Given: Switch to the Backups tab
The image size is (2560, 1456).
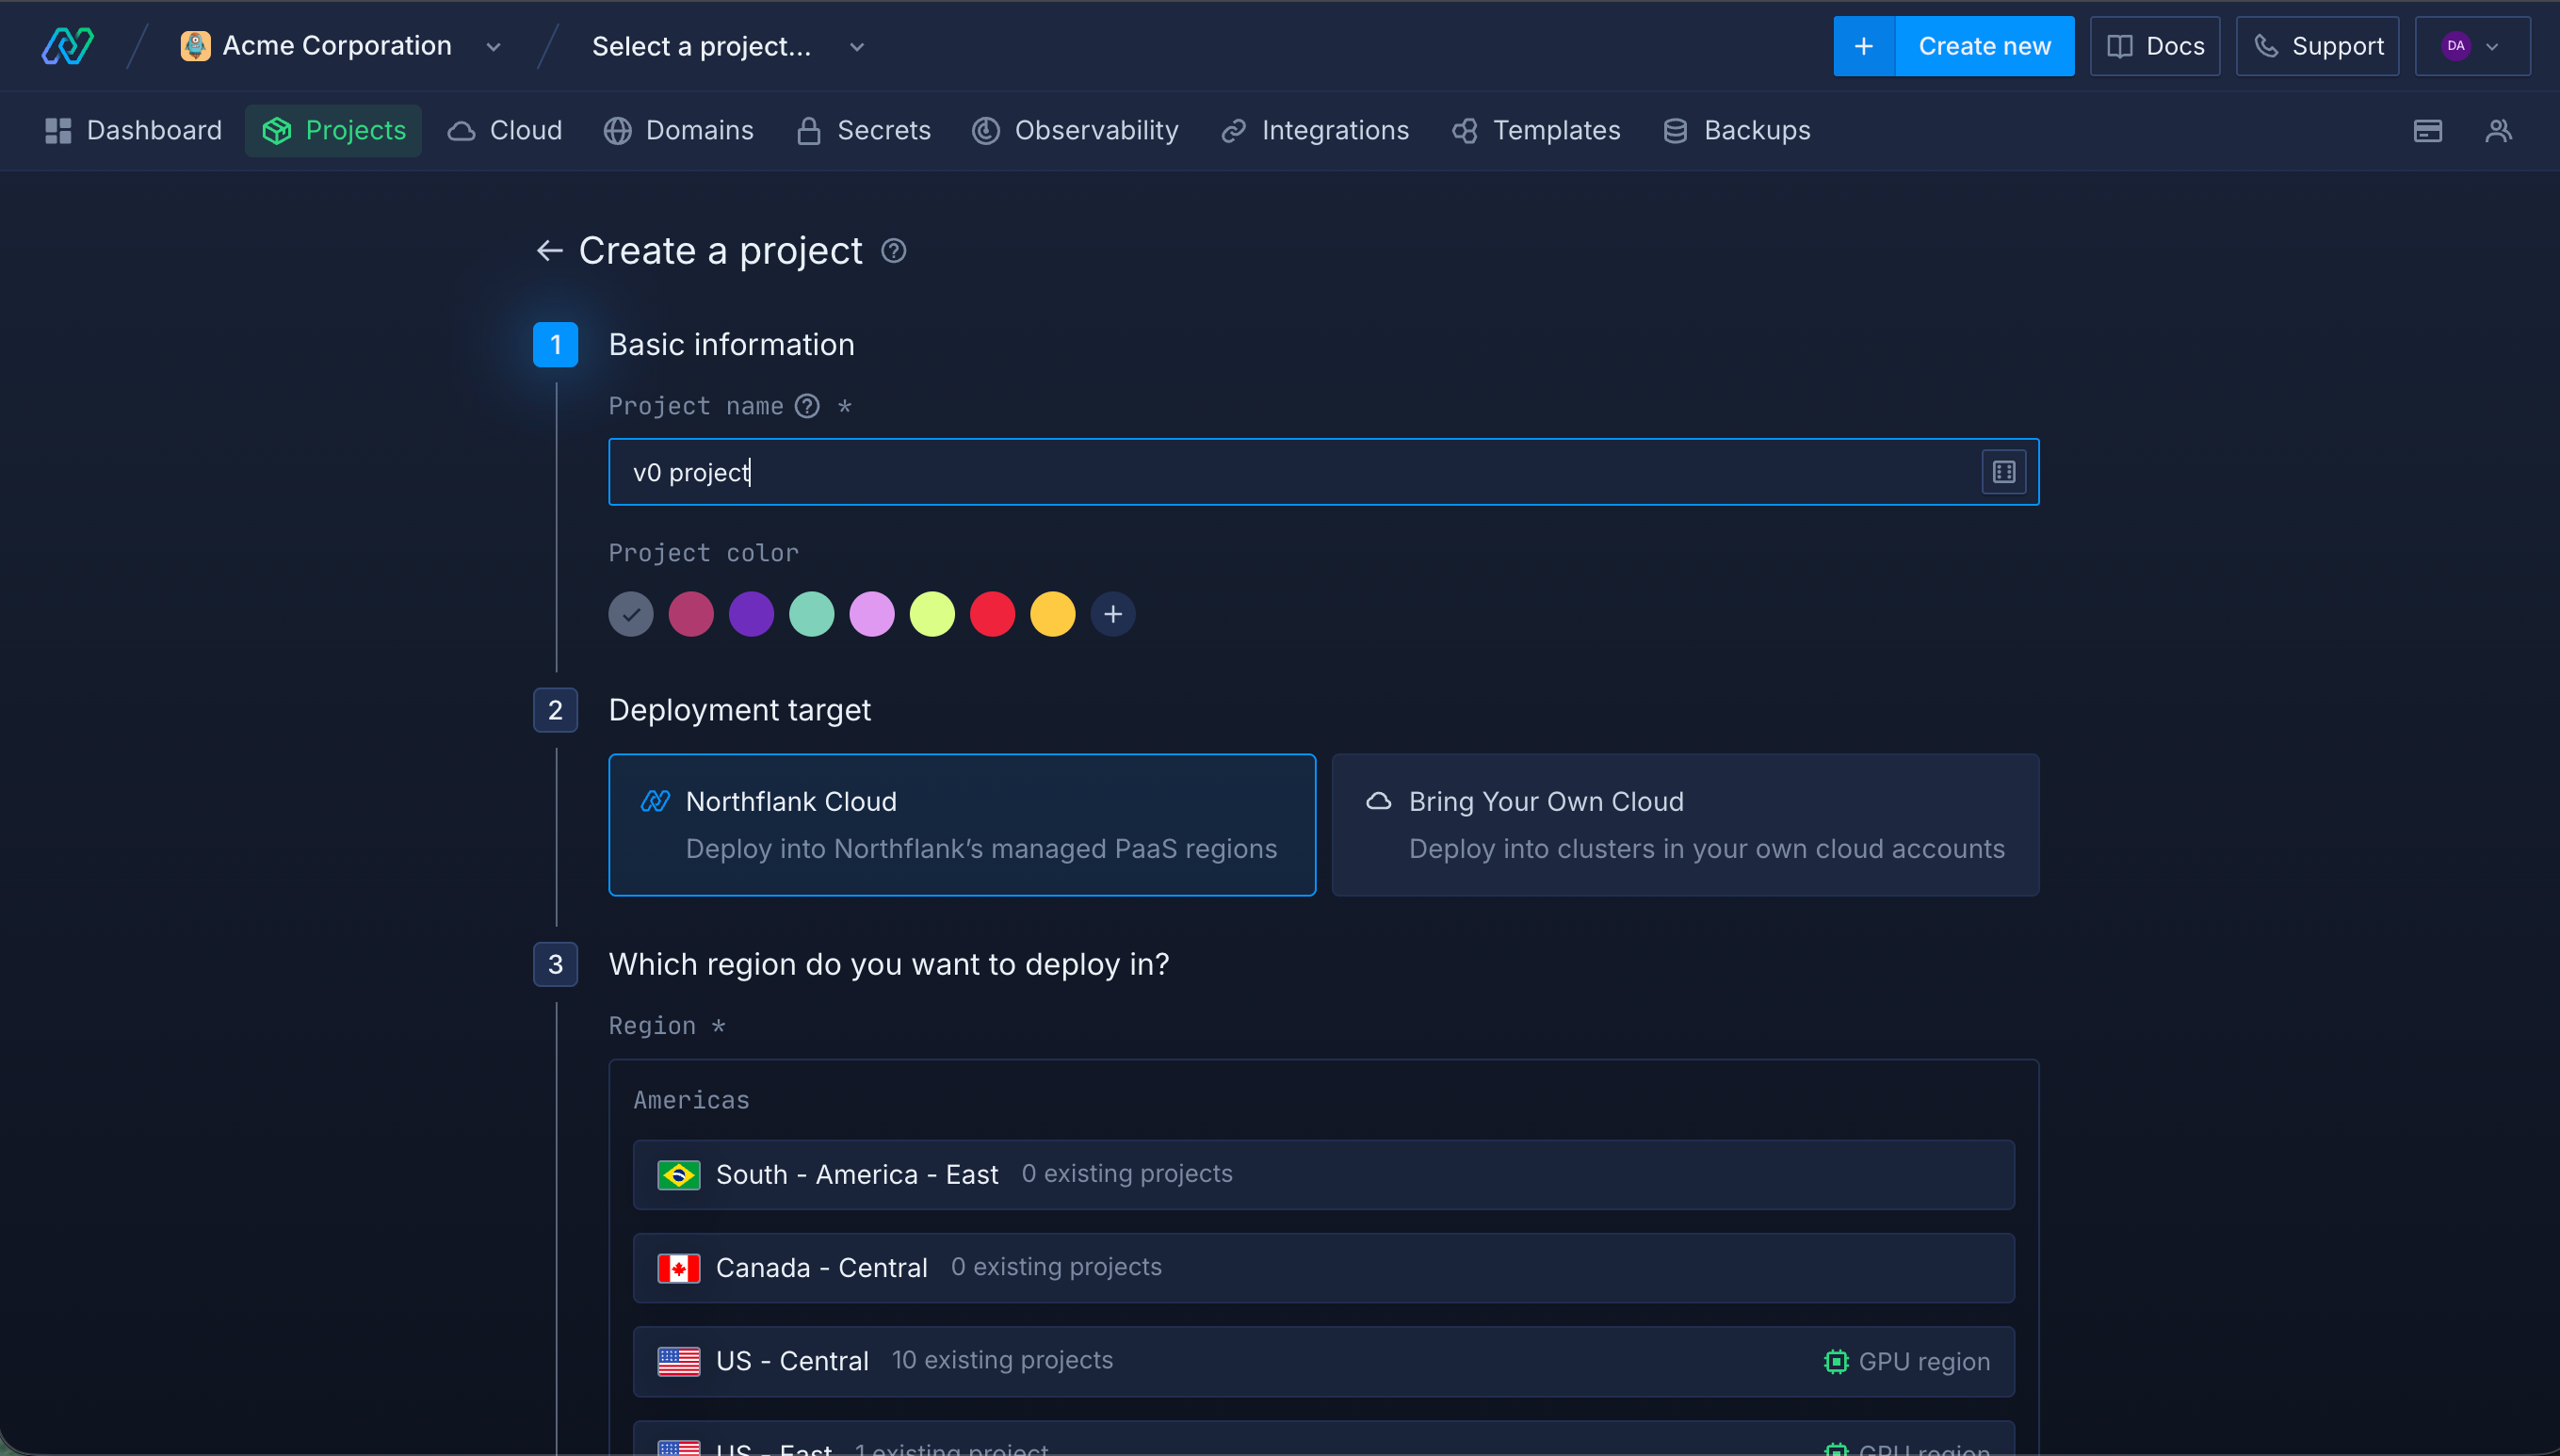Looking at the screenshot, I should click(1736, 131).
